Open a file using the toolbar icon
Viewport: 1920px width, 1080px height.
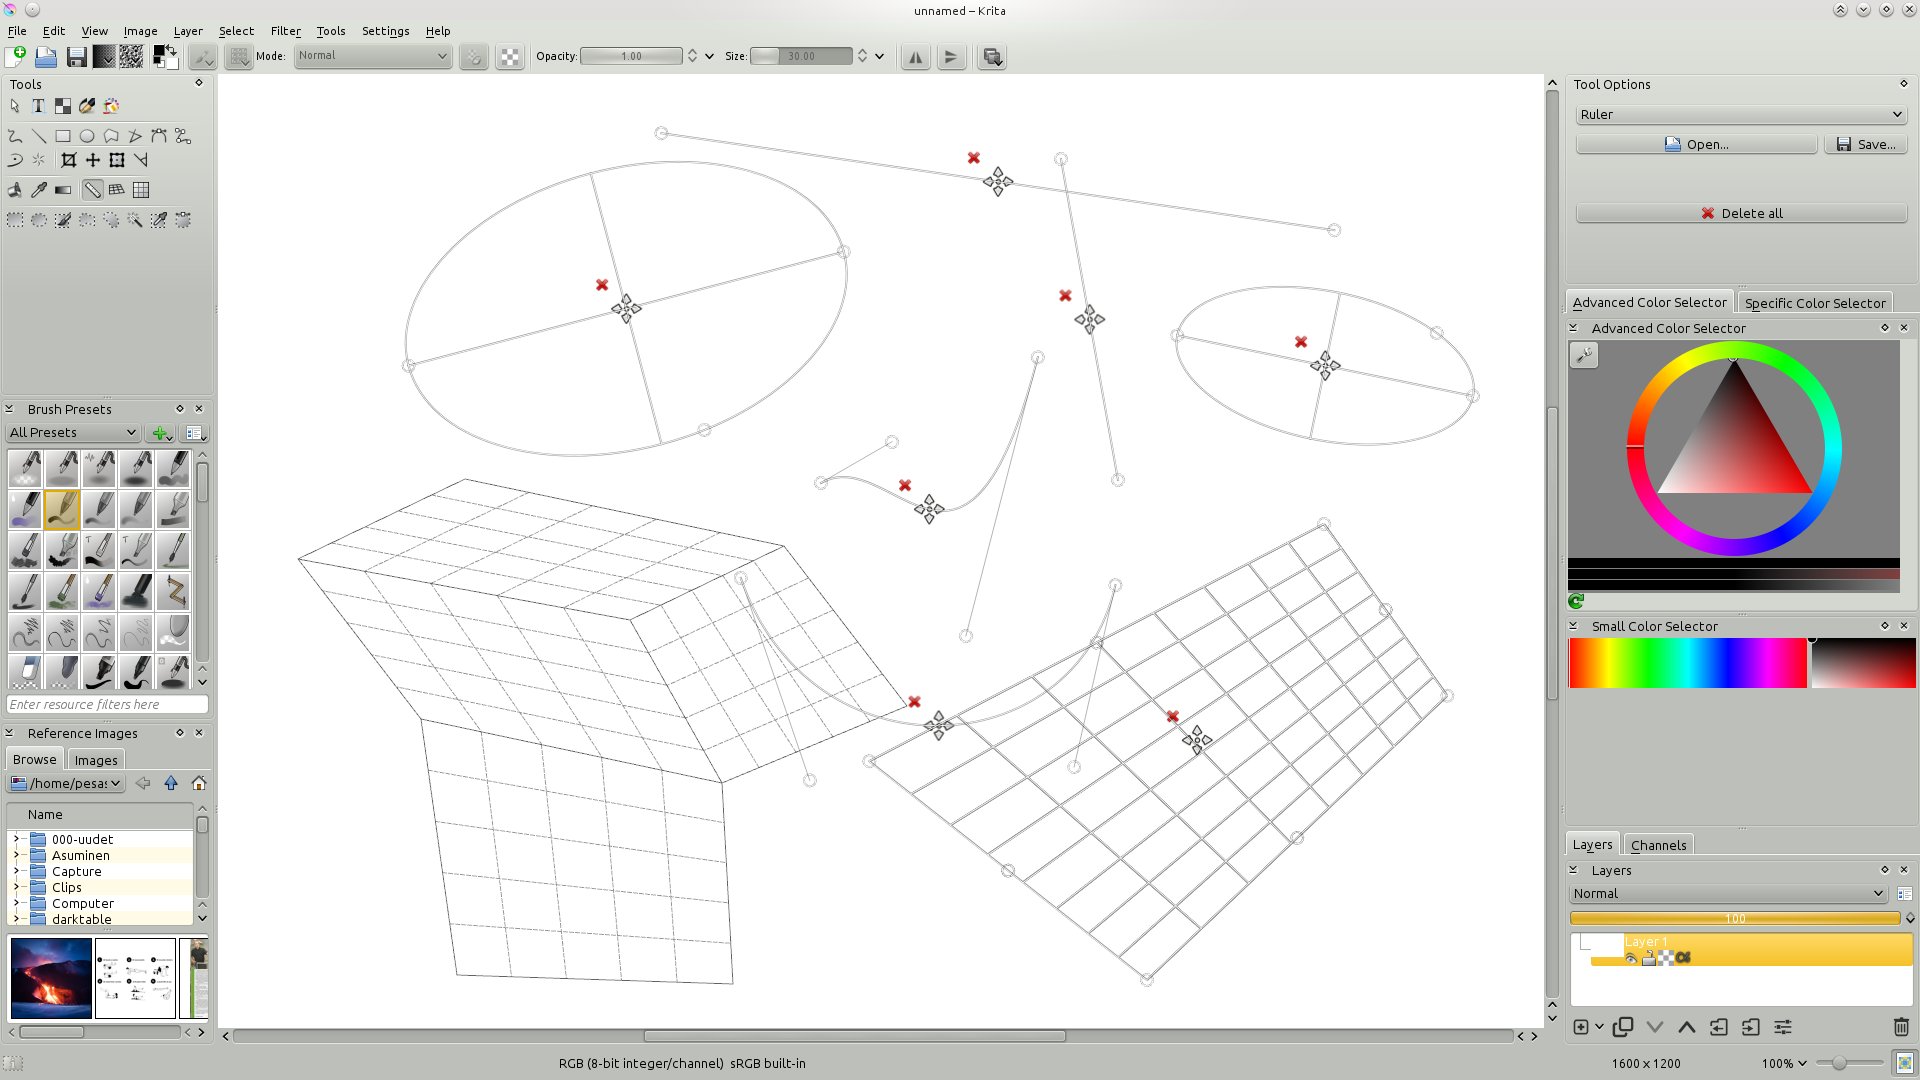(x=46, y=56)
